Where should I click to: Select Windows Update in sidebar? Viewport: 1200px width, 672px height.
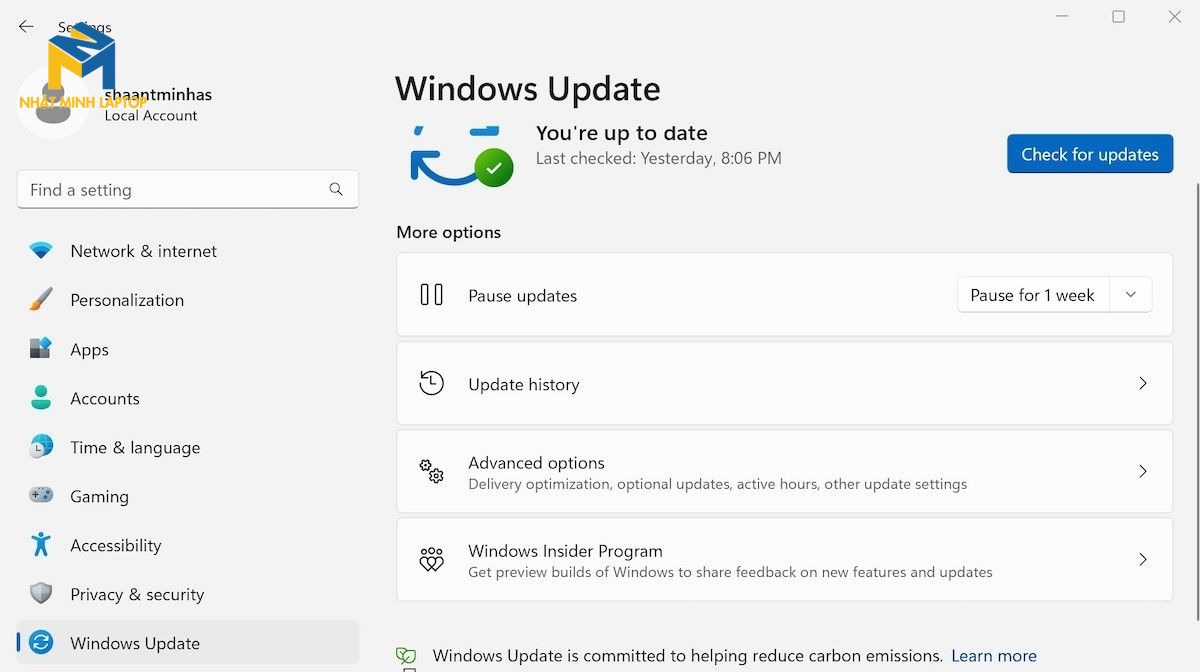tap(188, 643)
